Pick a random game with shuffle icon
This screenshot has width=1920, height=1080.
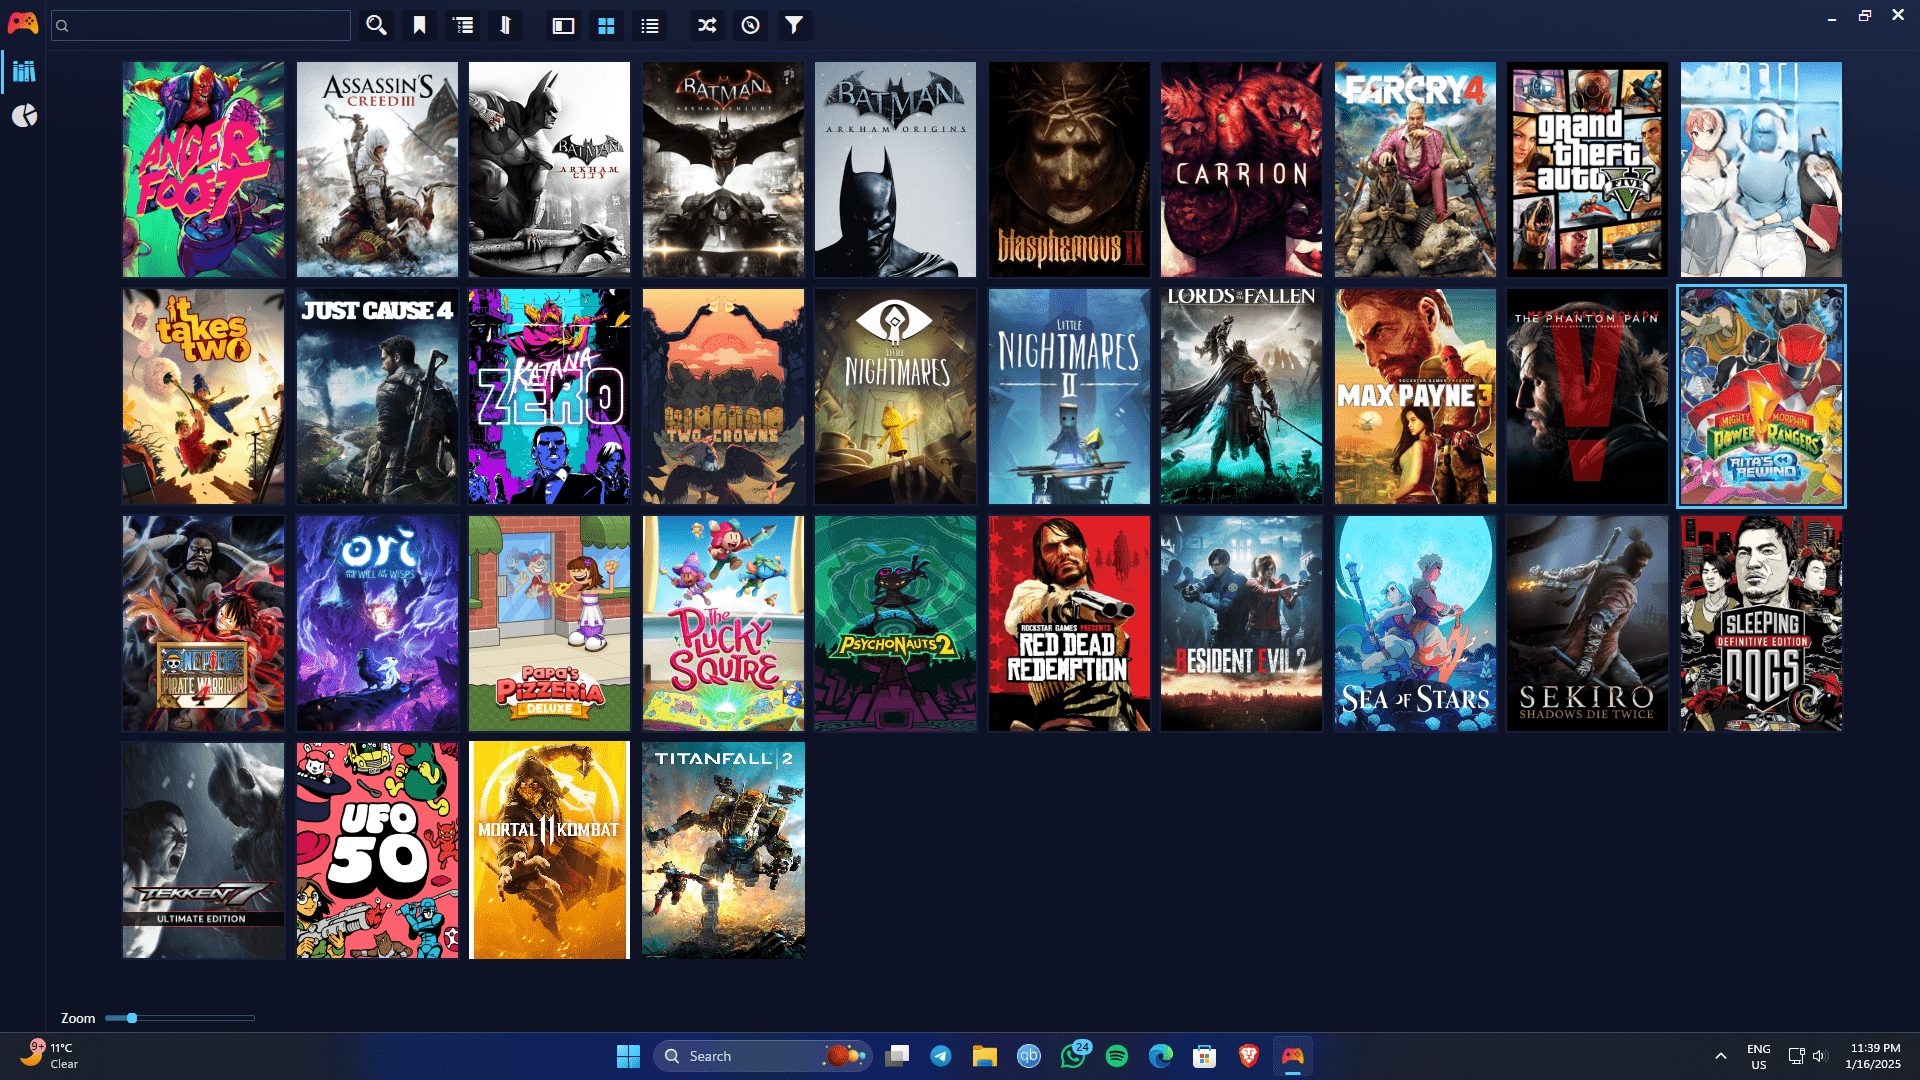[707, 25]
